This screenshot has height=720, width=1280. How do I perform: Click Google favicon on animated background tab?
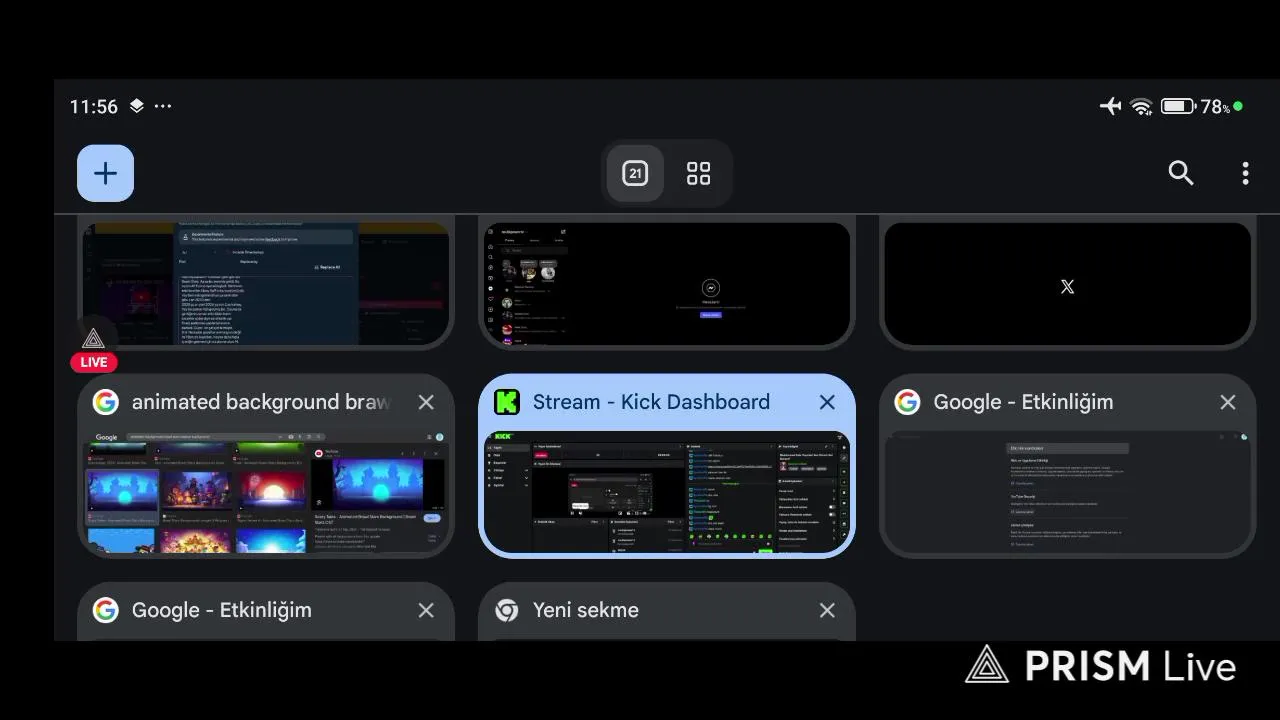(x=106, y=402)
